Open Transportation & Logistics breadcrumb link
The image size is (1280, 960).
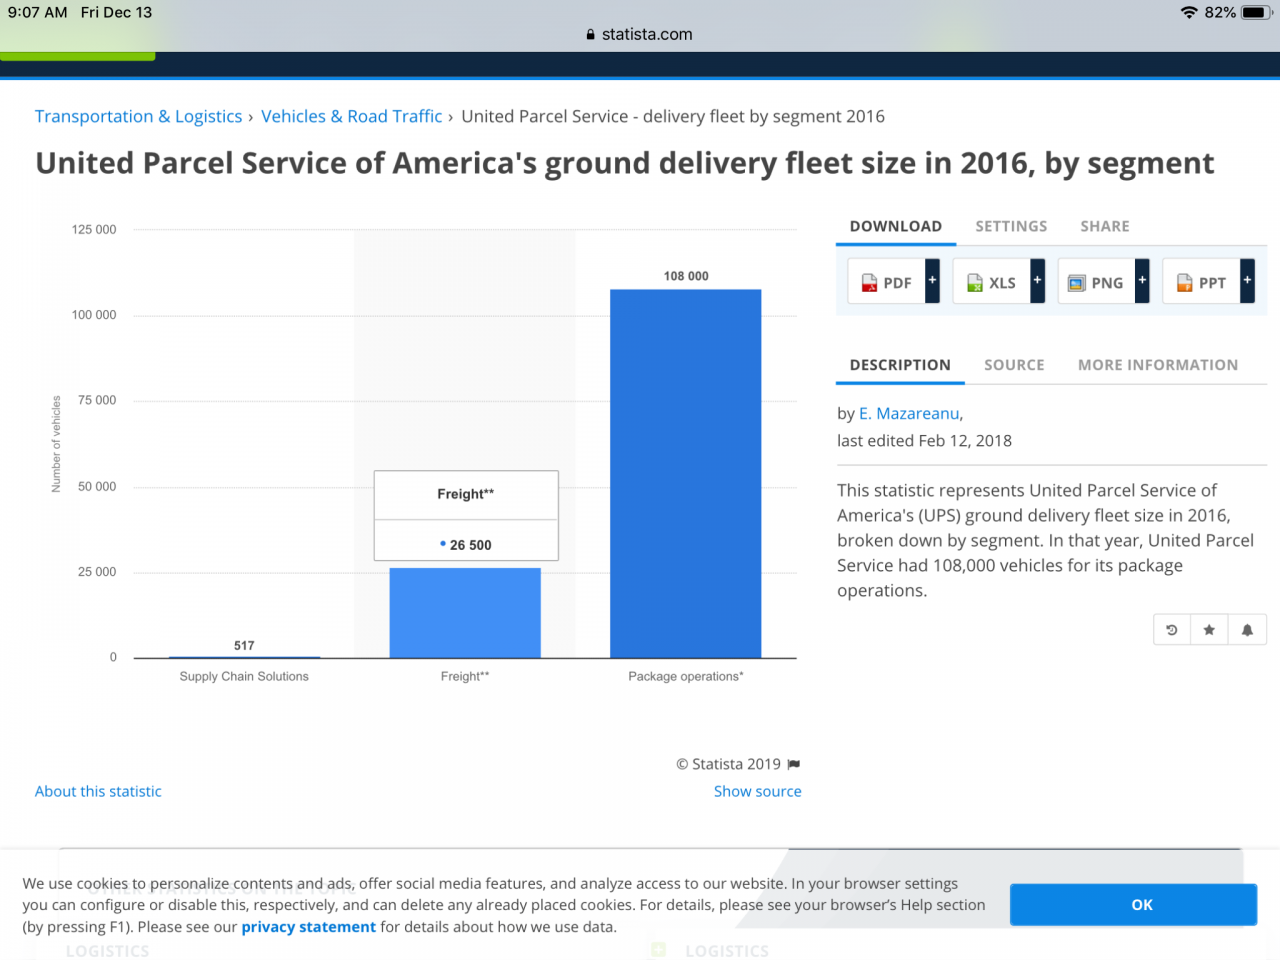[139, 116]
